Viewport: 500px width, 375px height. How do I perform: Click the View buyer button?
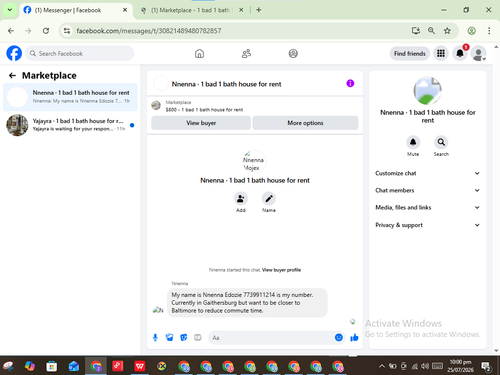pyautogui.click(x=201, y=123)
